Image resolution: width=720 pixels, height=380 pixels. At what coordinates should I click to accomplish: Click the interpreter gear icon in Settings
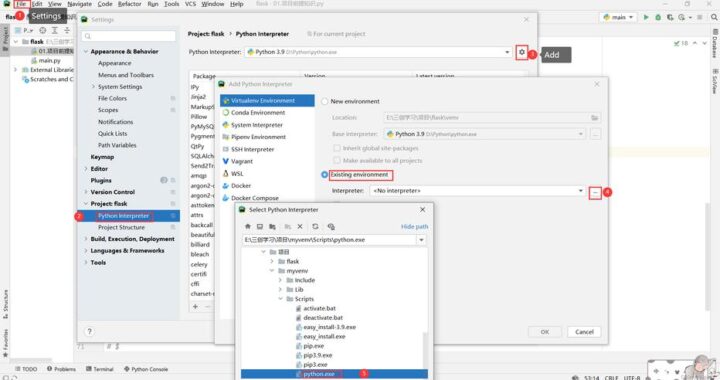(x=522, y=52)
